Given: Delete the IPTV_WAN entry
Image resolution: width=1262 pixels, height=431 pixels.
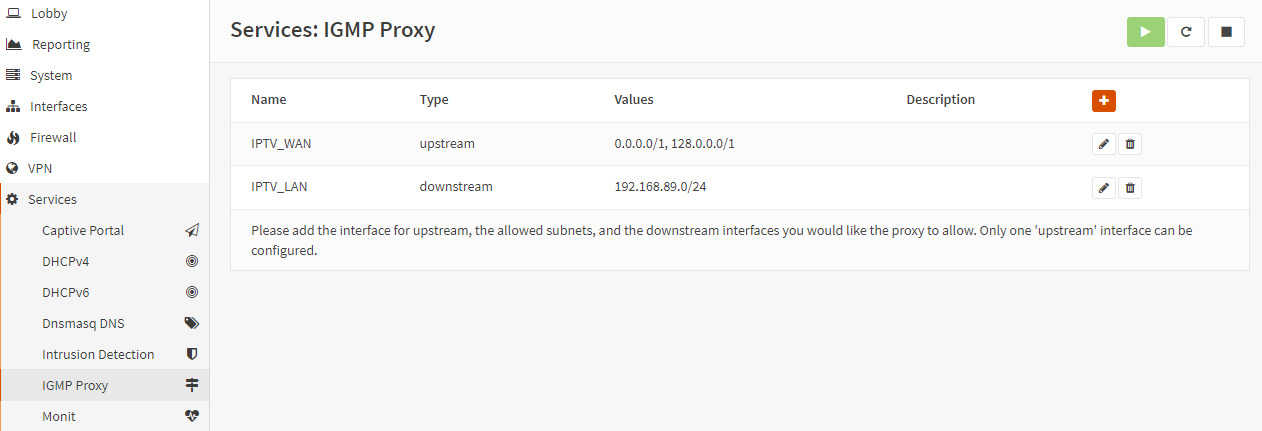Looking at the screenshot, I should [x=1130, y=144].
